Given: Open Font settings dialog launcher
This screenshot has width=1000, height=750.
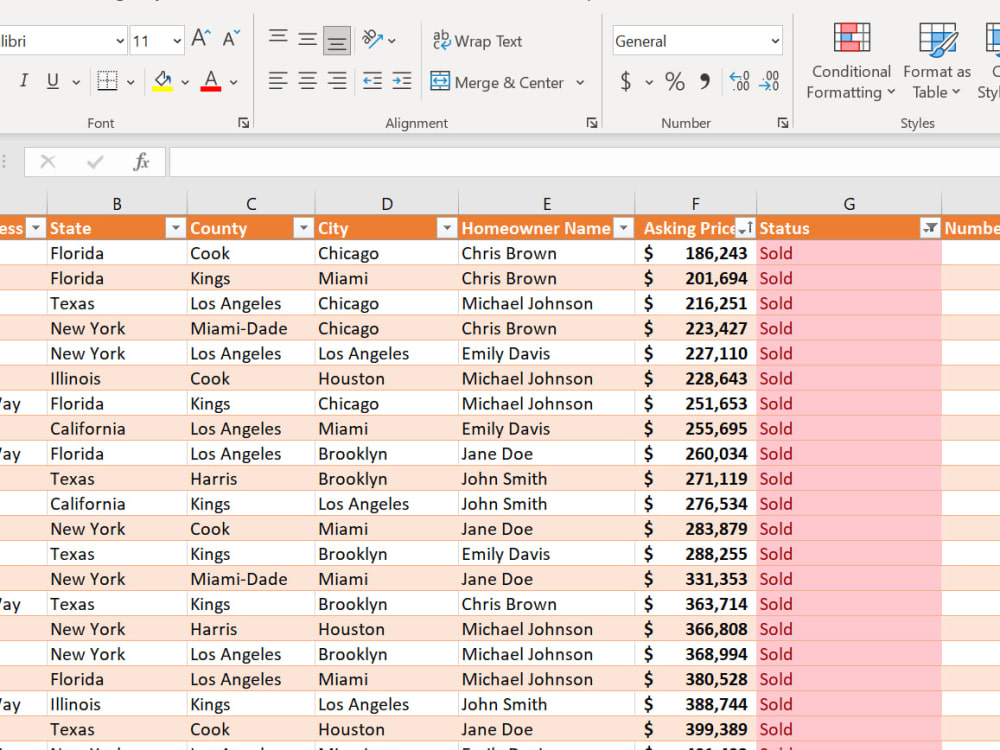Looking at the screenshot, I should point(244,122).
